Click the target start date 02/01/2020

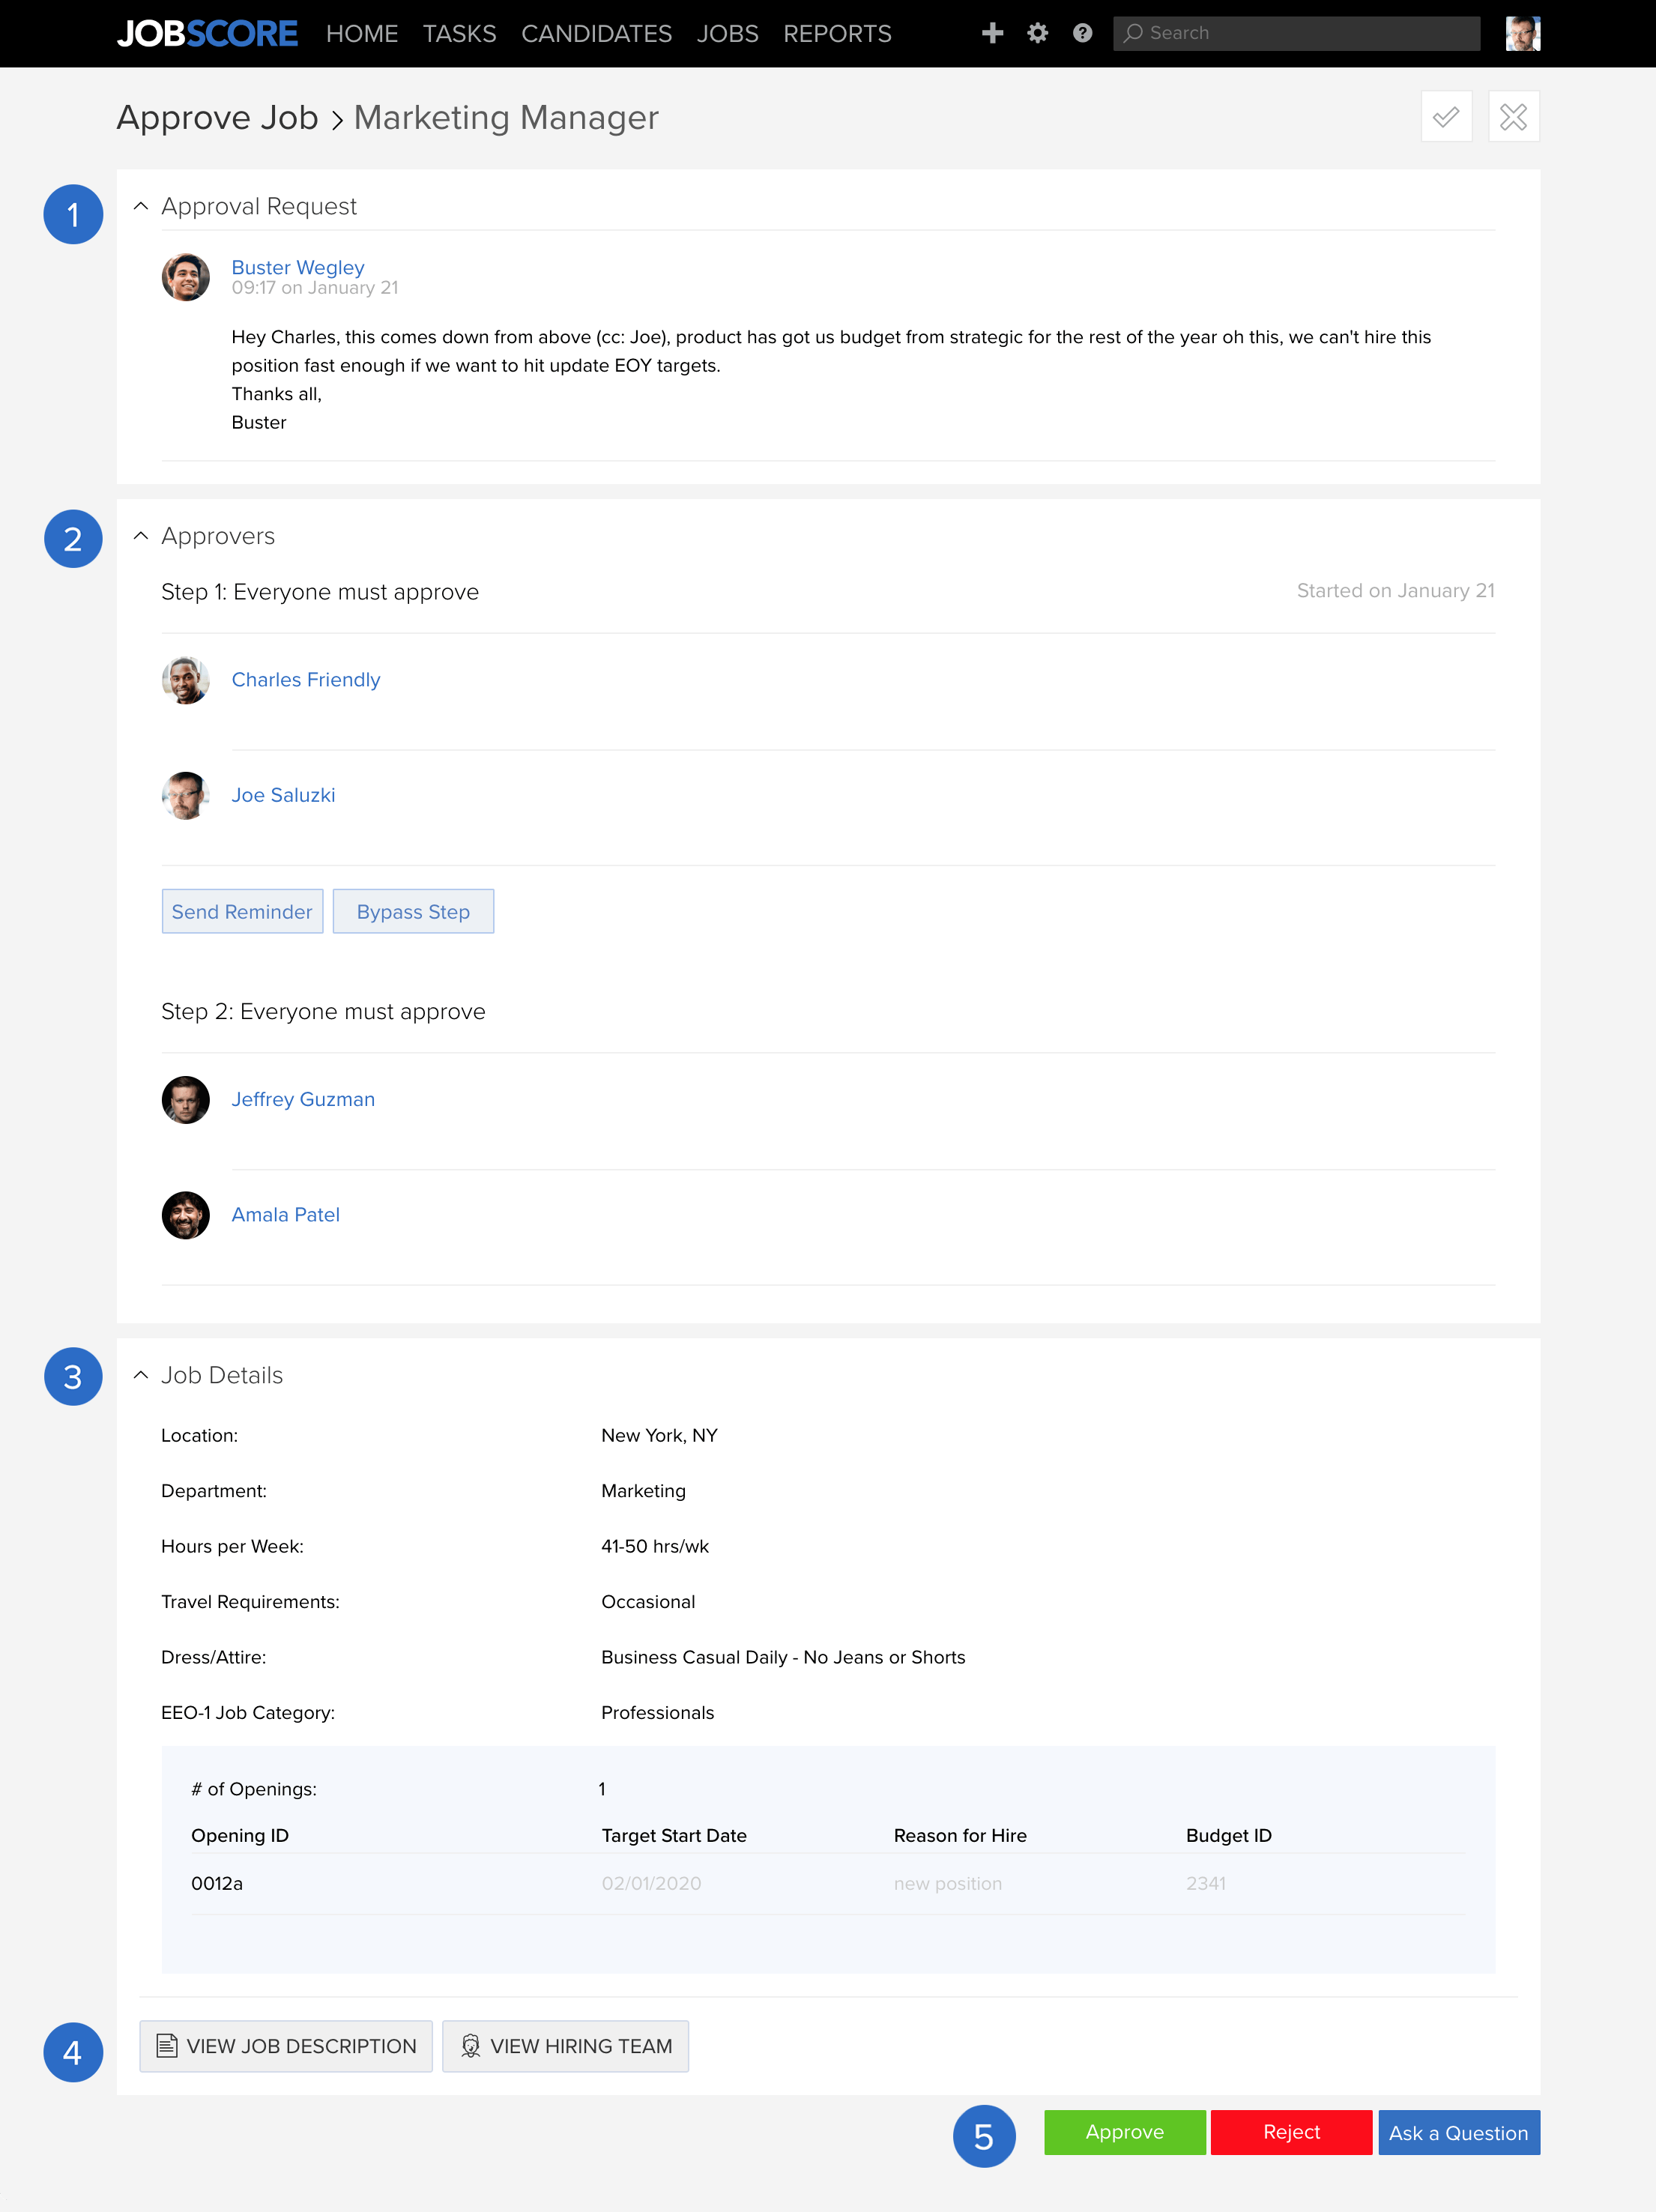click(x=651, y=1883)
